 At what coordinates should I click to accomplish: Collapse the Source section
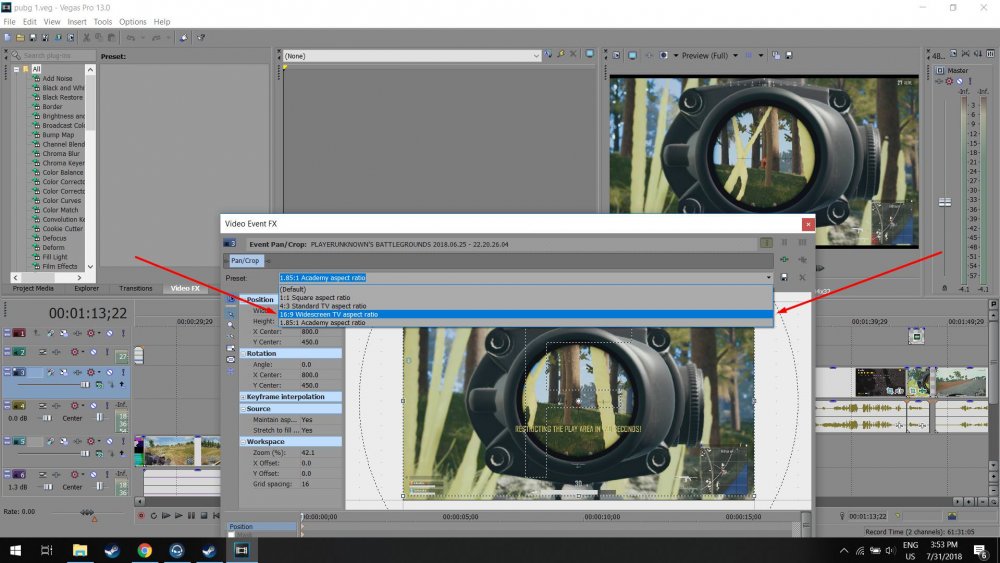click(x=243, y=409)
